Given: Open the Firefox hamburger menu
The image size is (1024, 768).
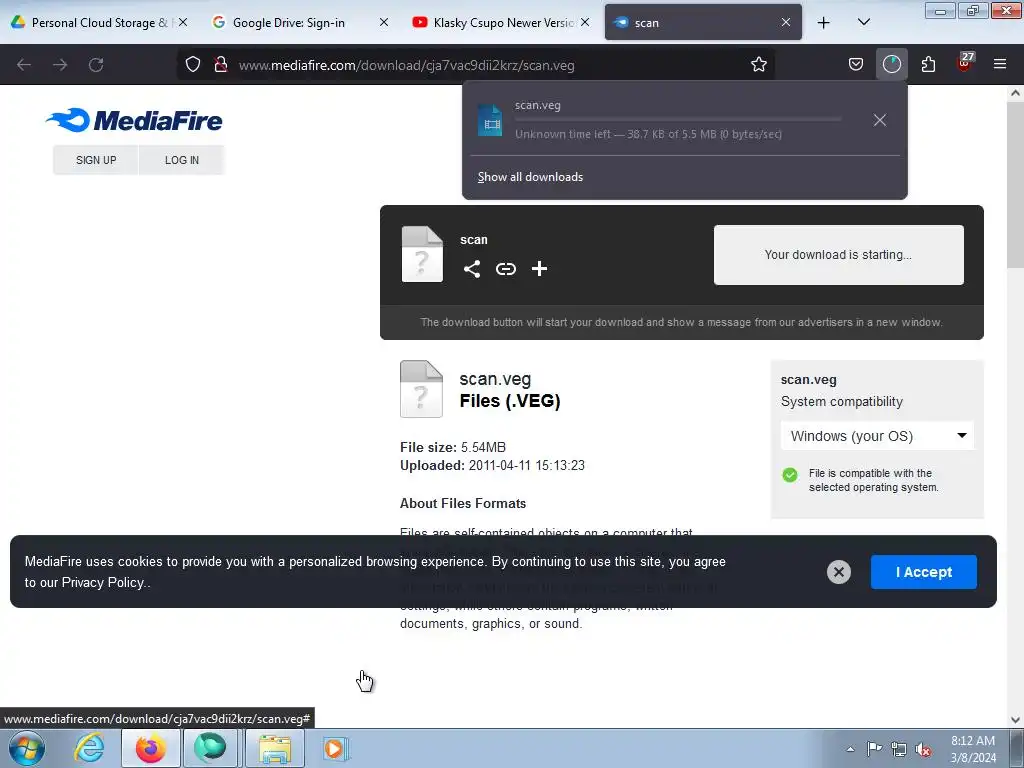Looking at the screenshot, I should point(1000,65).
